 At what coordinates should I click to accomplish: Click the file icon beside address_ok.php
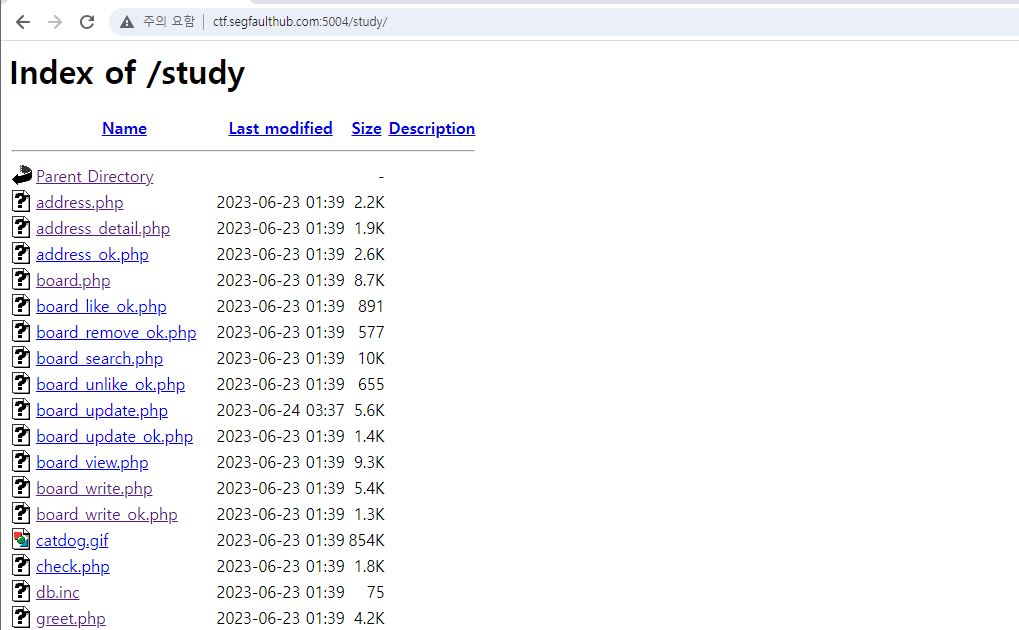pos(21,253)
